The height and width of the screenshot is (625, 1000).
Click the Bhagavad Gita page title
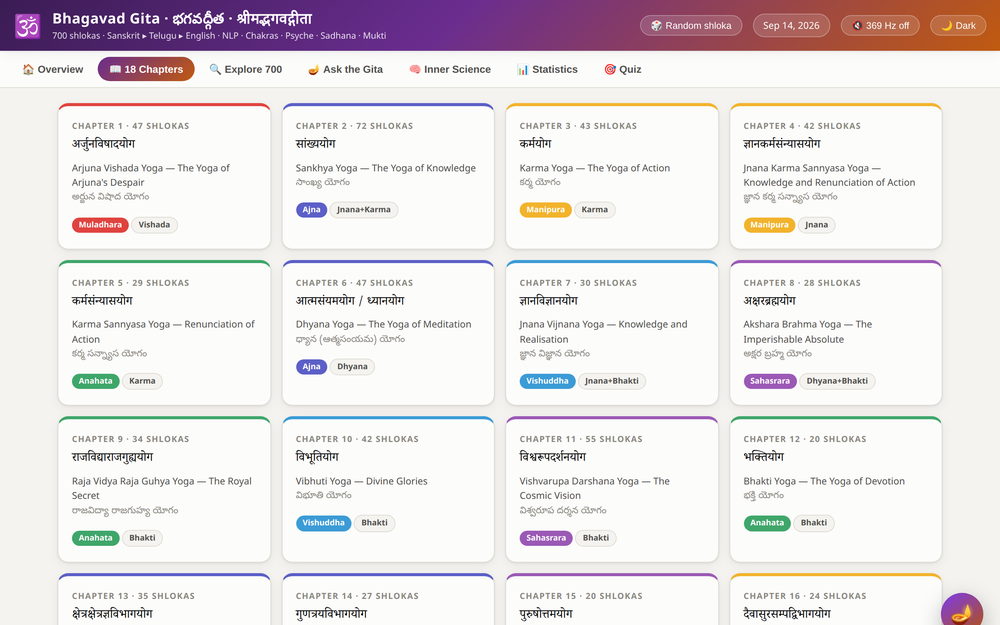point(182,18)
